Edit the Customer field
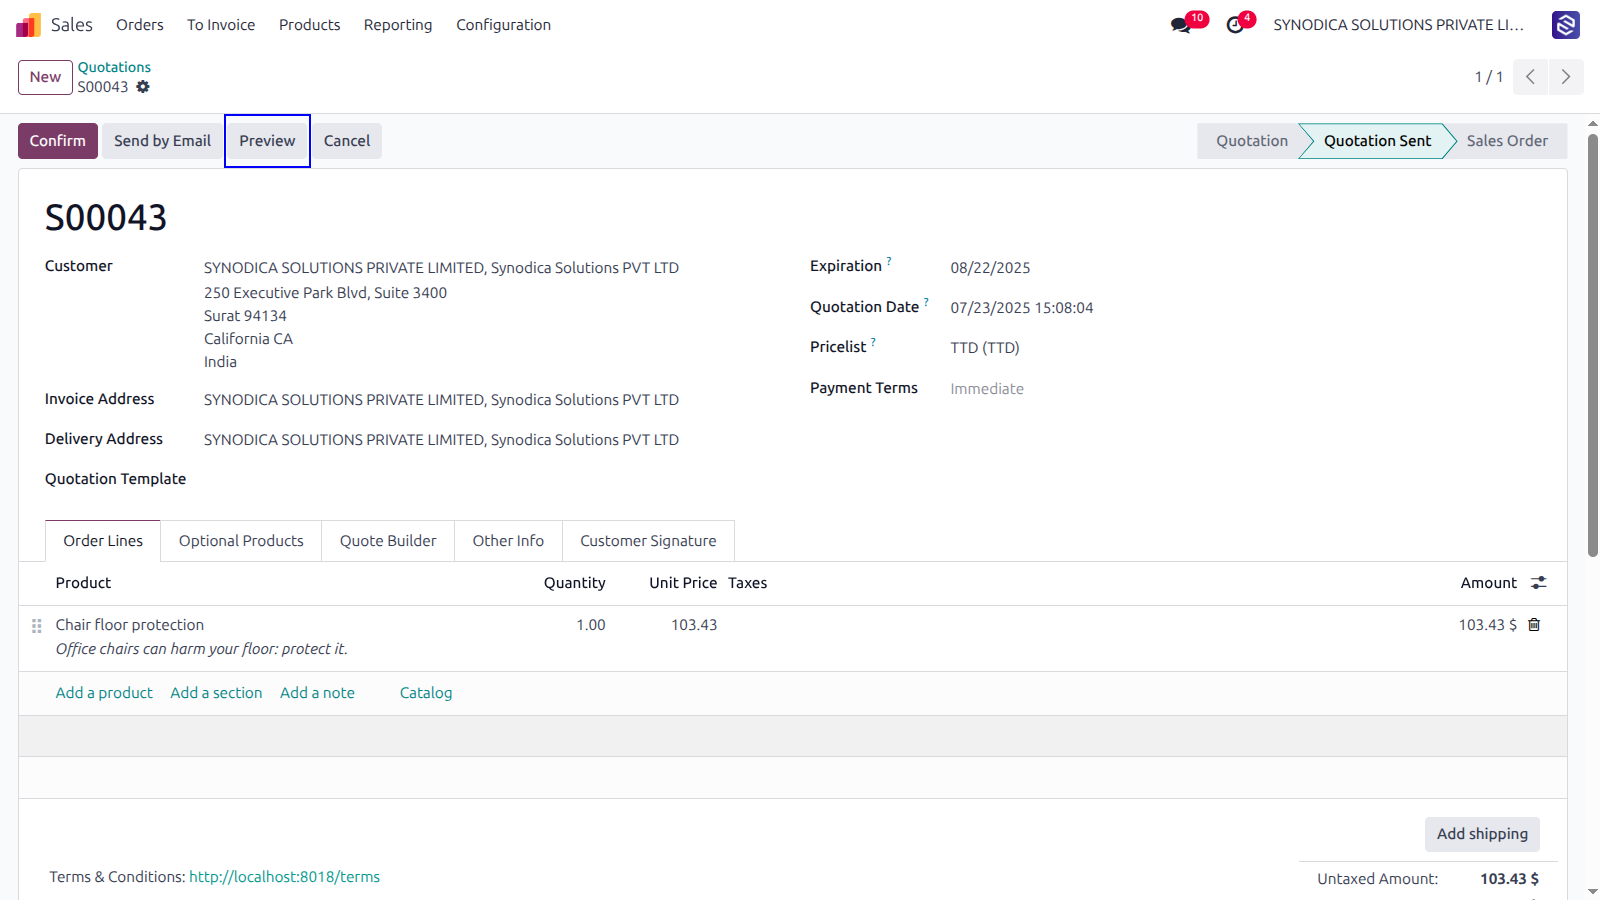 tap(441, 268)
